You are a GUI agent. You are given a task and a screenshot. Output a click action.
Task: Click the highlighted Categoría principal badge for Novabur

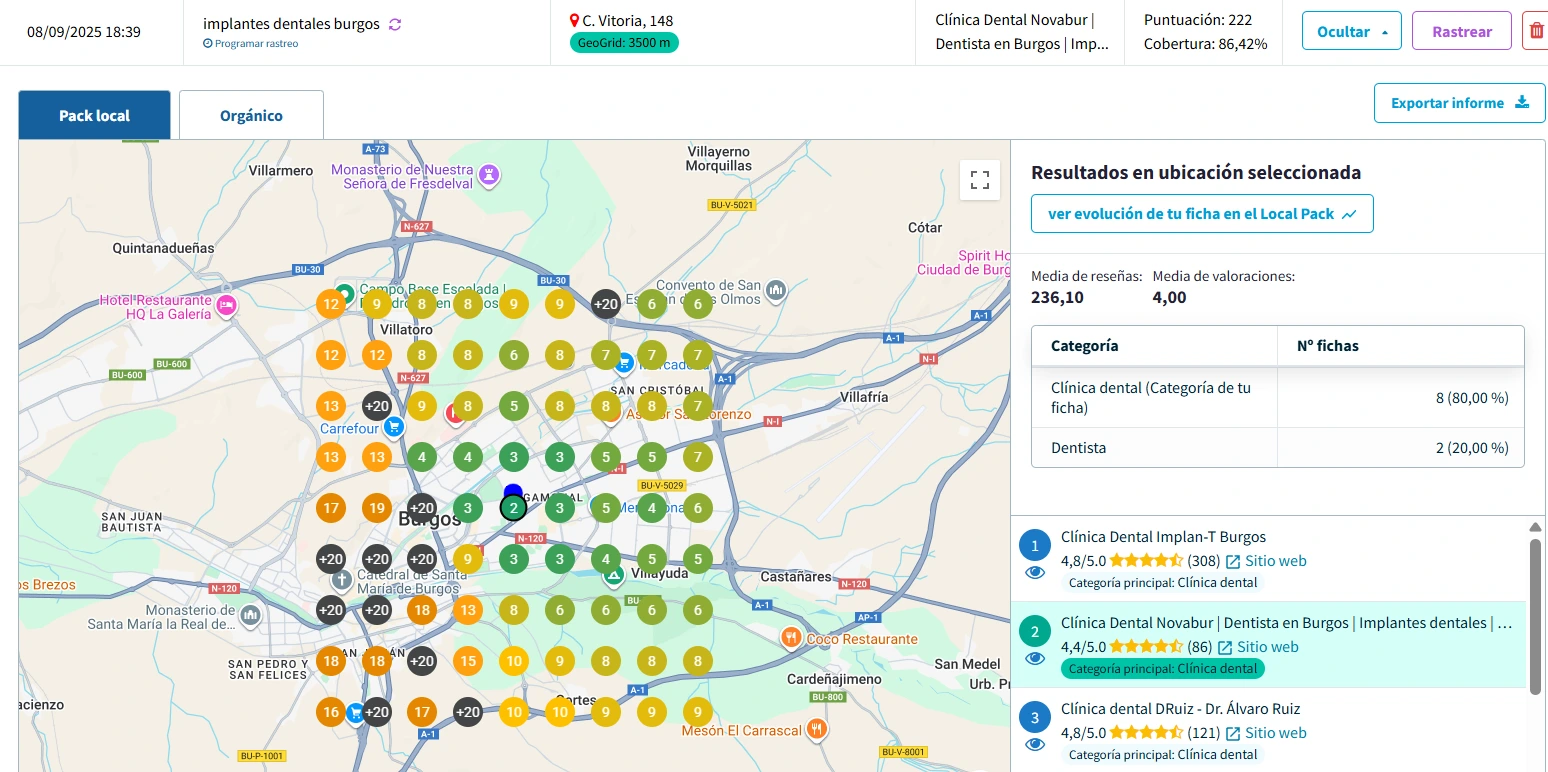click(x=1163, y=669)
